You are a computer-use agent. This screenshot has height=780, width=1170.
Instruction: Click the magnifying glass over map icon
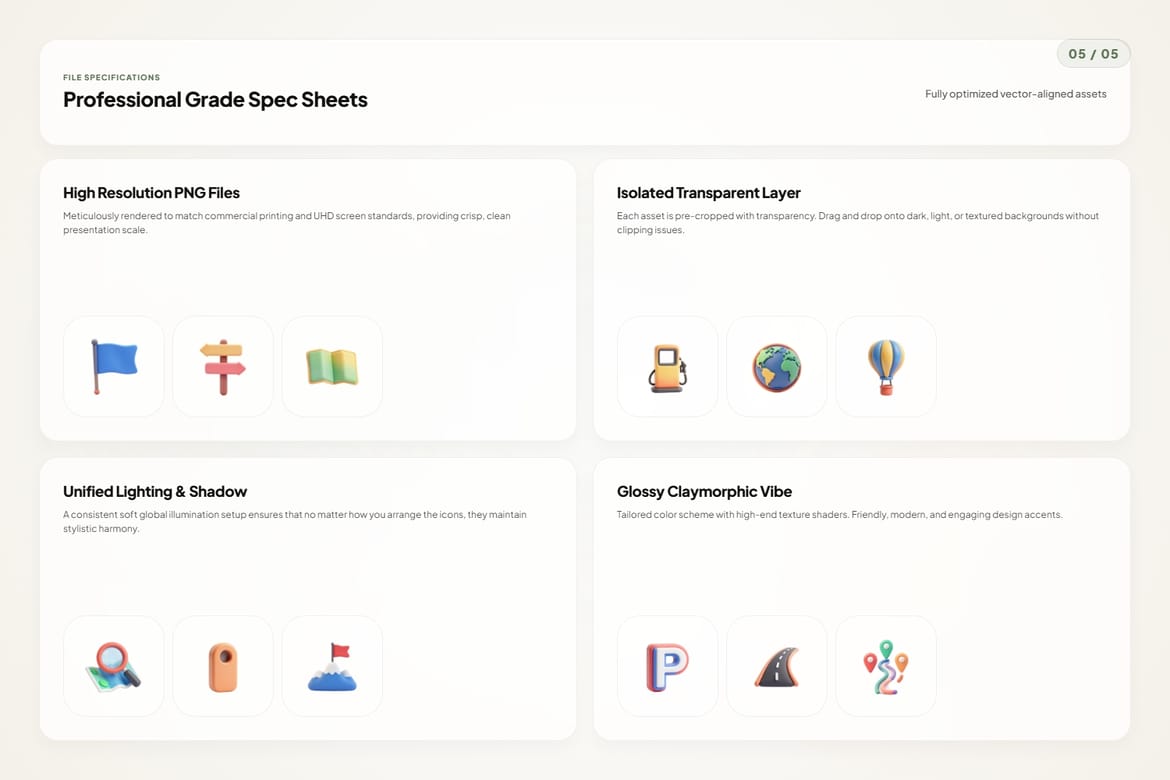coord(113,666)
